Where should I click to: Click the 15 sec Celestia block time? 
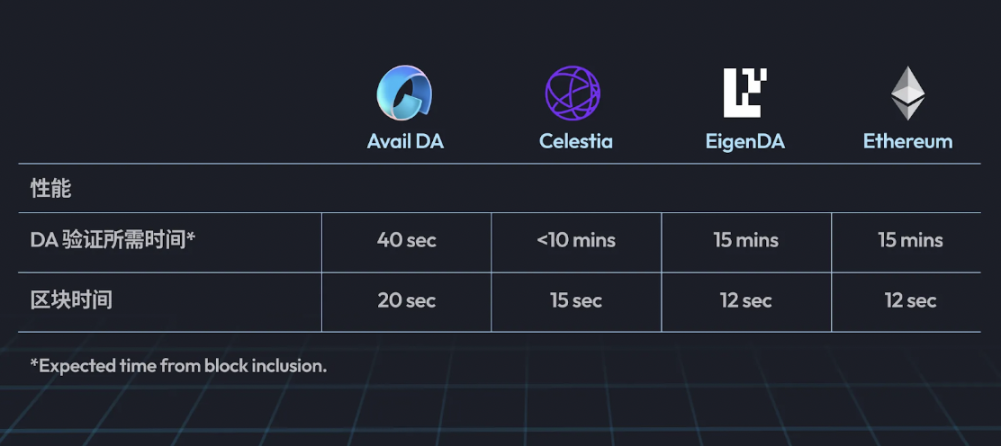576,301
